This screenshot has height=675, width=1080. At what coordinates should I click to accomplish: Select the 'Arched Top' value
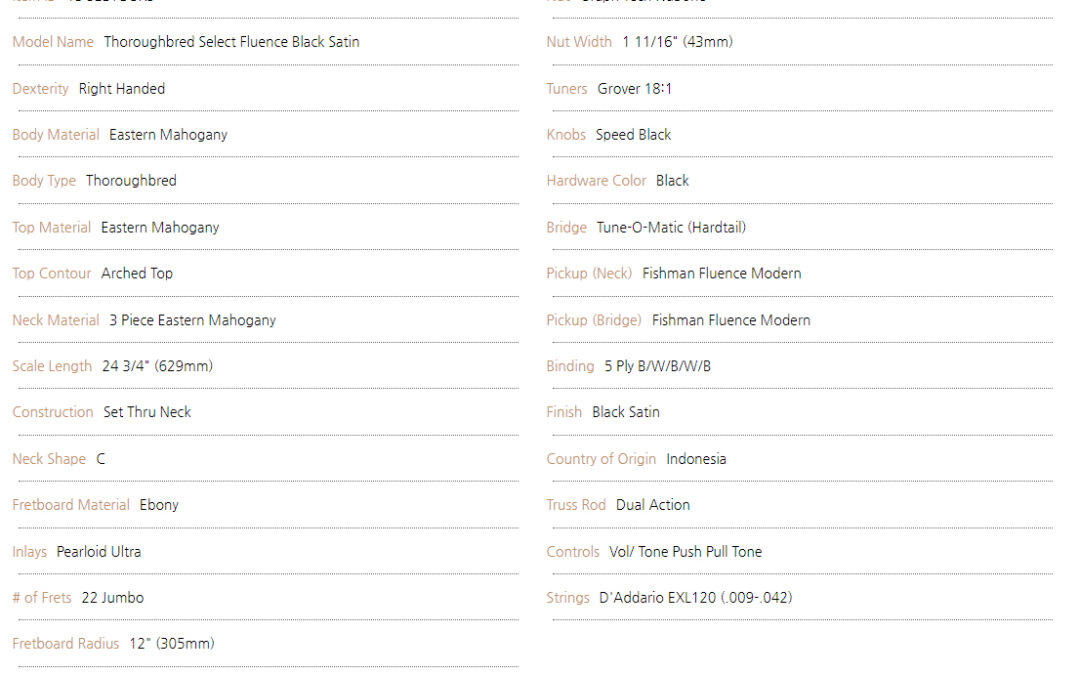pyautogui.click(x=137, y=273)
